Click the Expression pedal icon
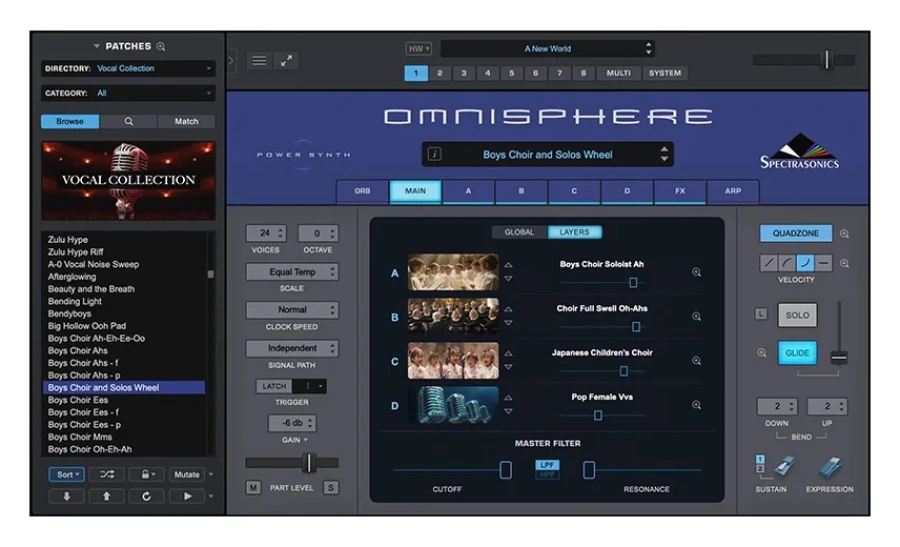Viewport: 900px width, 547px height. (x=830, y=467)
